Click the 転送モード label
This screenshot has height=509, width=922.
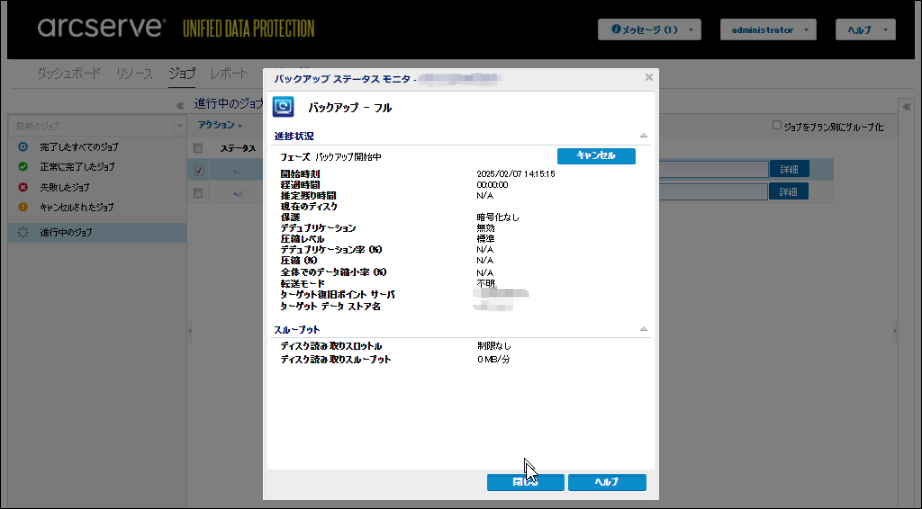tap(302, 283)
